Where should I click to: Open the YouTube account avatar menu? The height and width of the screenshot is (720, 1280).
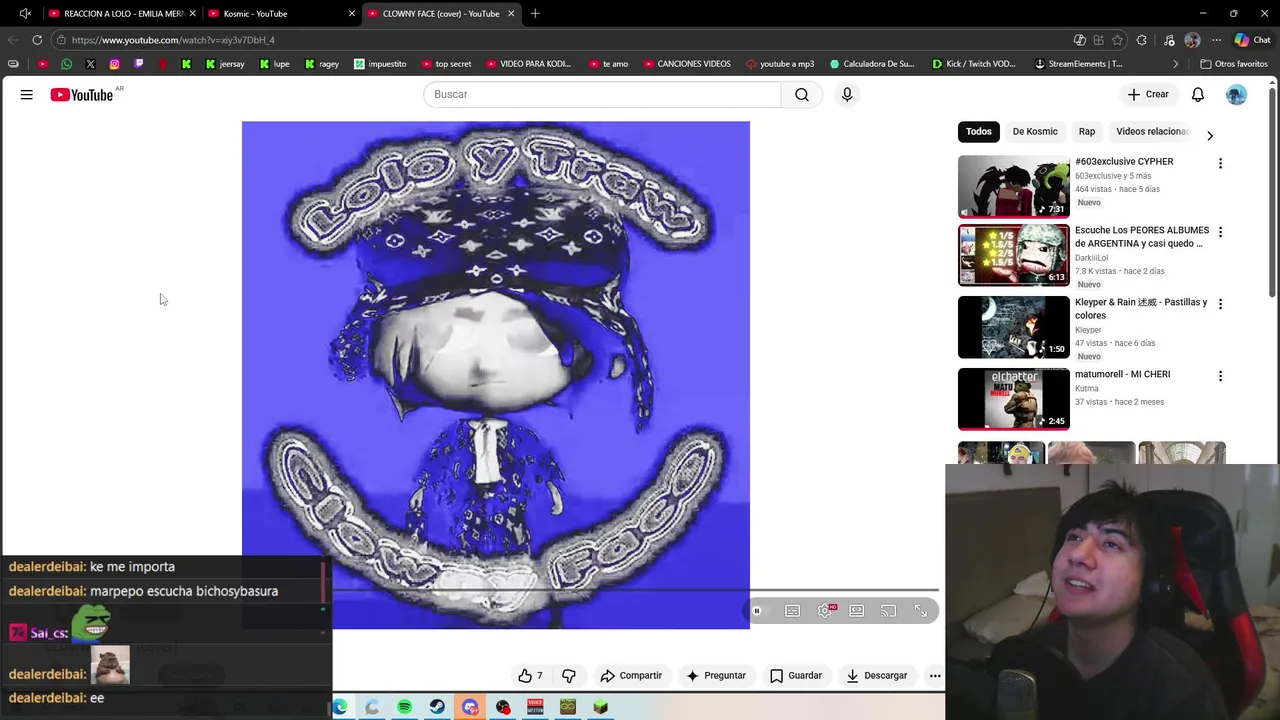pos(1237,94)
